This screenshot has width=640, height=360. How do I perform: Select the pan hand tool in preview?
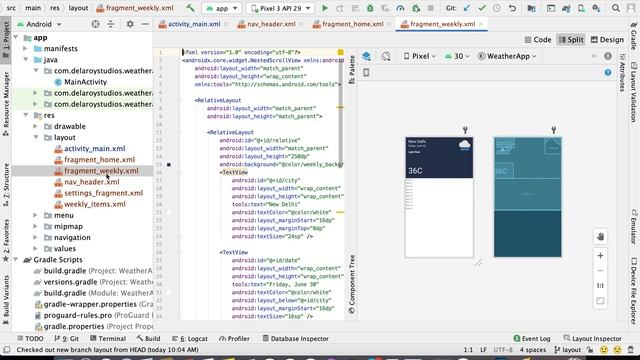click(x=600, y=236)
